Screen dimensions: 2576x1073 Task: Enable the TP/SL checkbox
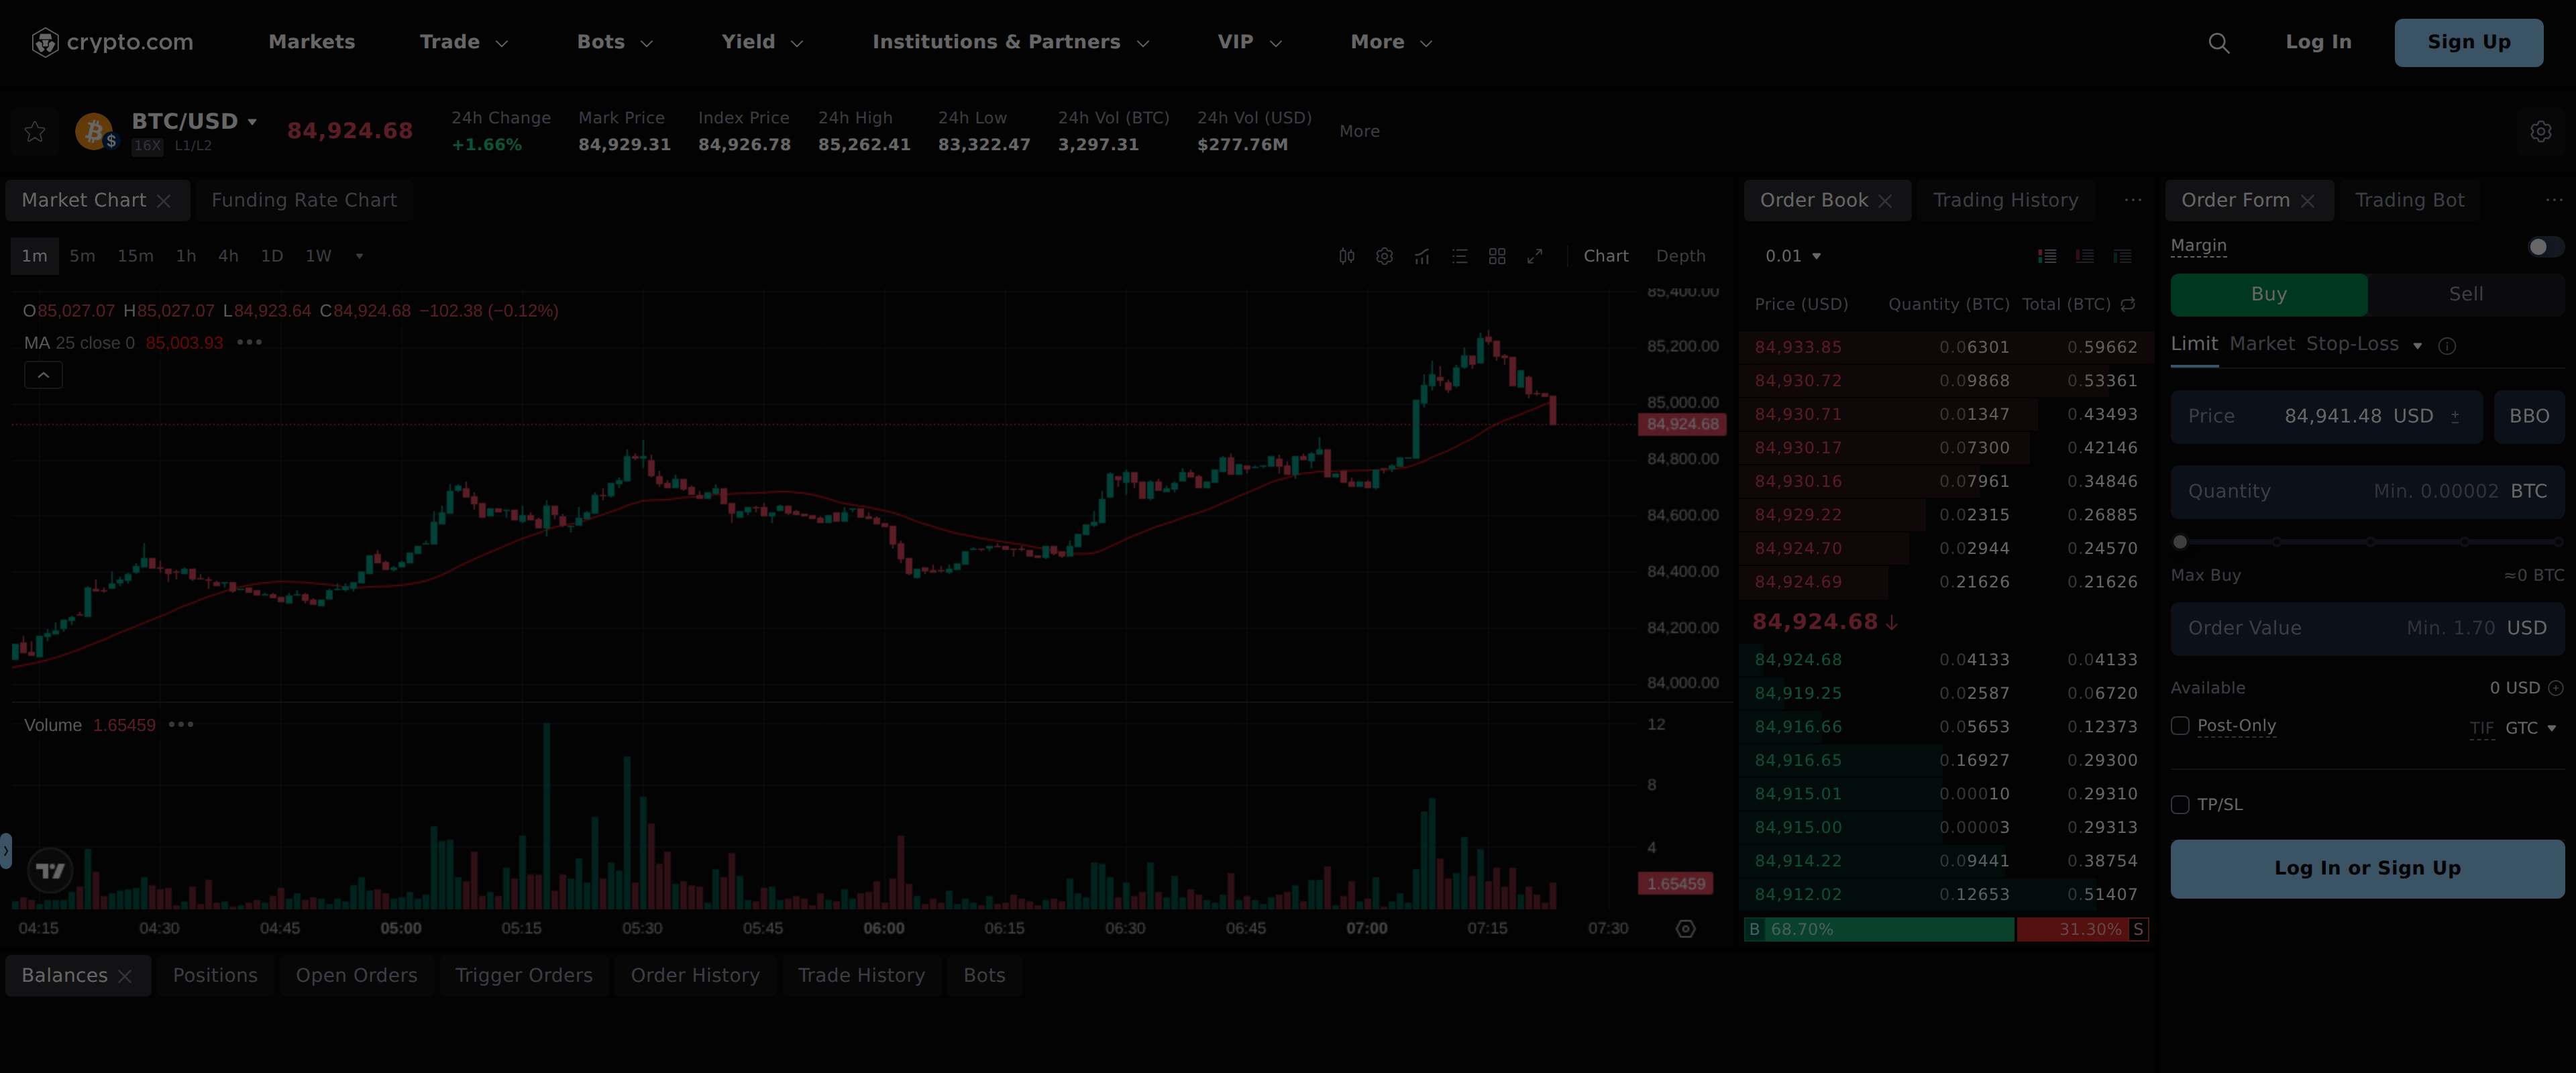(2180, 805)
